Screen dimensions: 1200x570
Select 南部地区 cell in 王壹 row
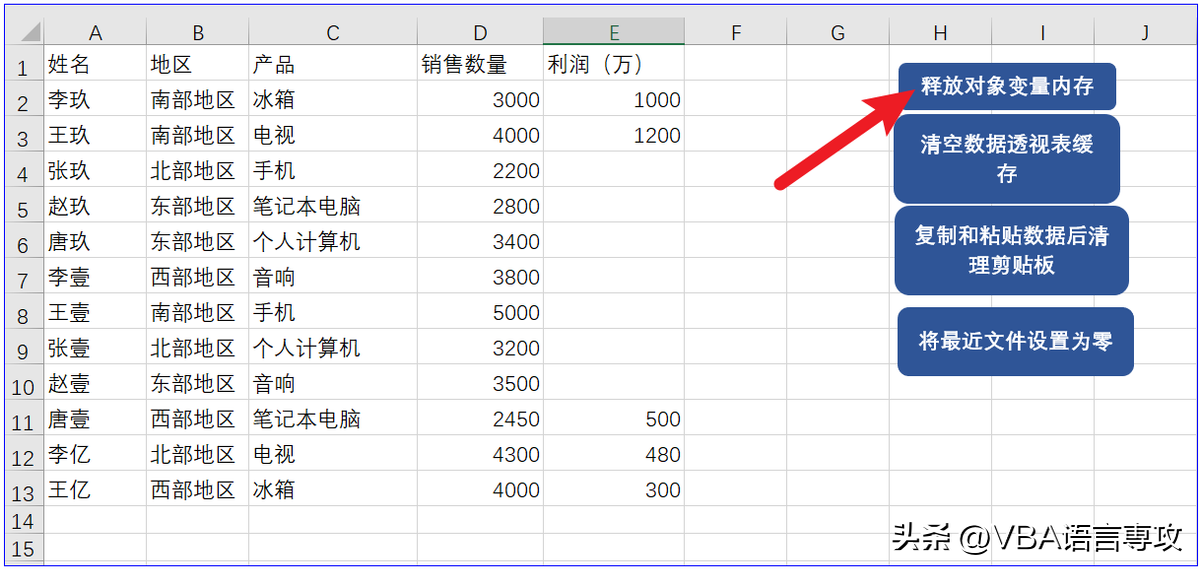[197, 313]
